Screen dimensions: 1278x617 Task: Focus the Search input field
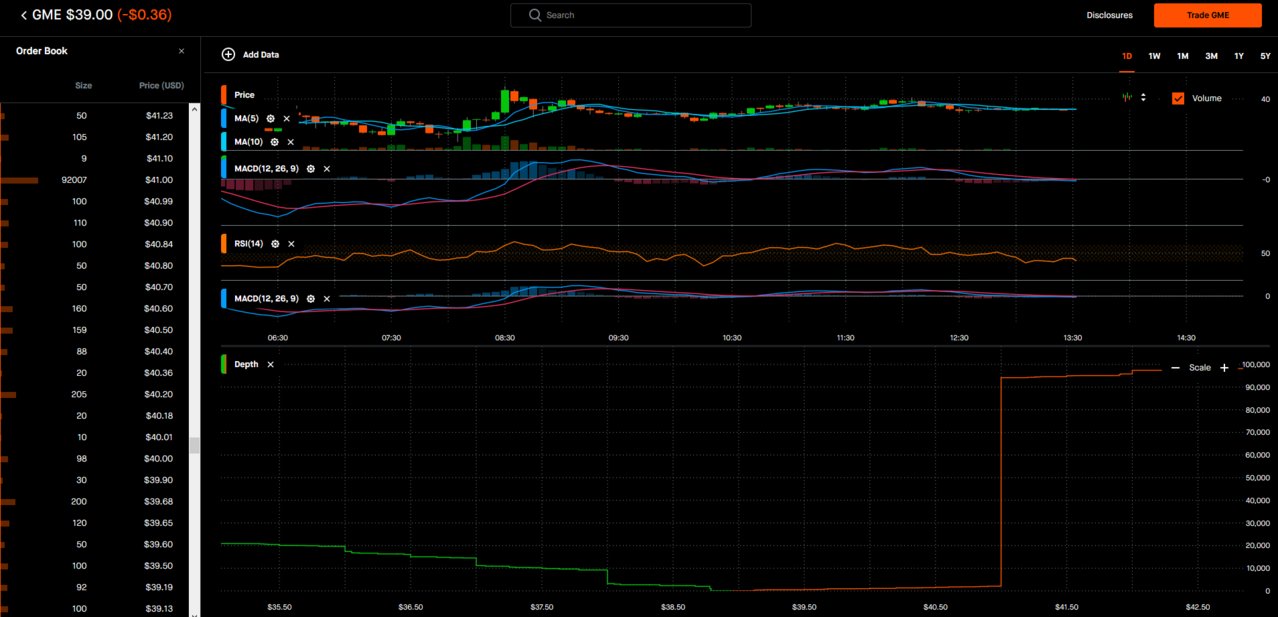tap(630, 15)
